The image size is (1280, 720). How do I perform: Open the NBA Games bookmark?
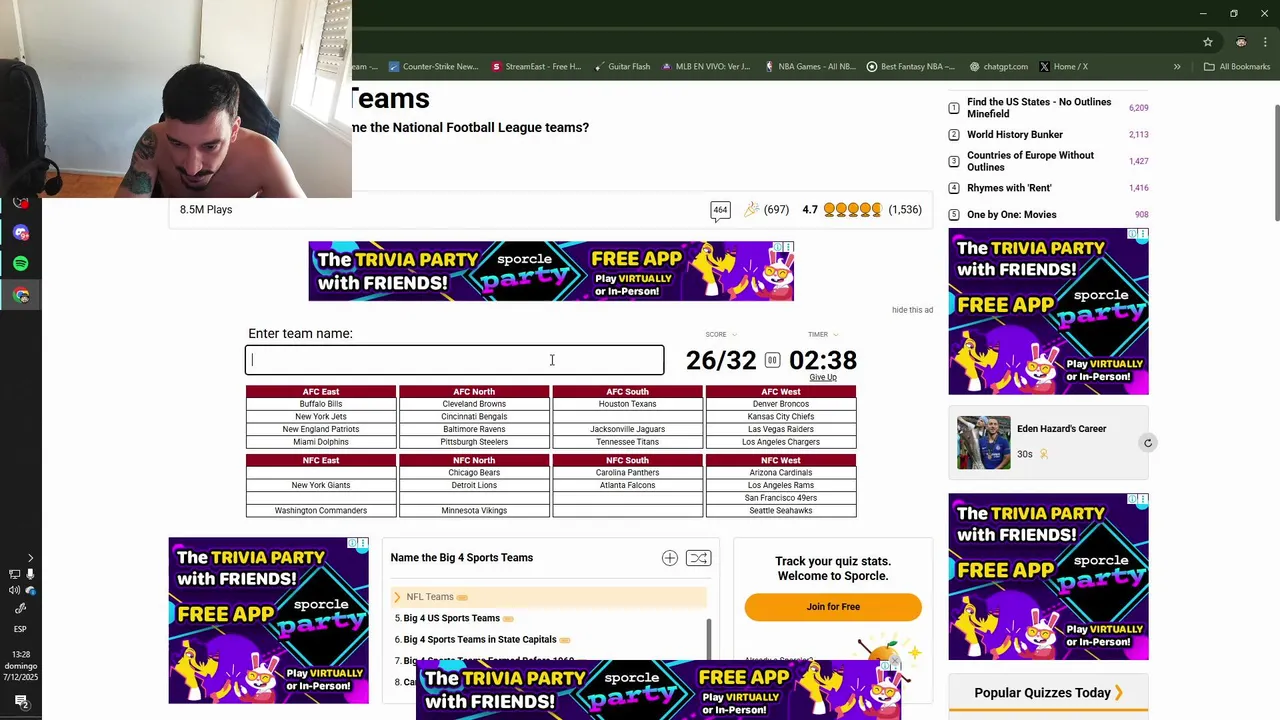point(810,67)
